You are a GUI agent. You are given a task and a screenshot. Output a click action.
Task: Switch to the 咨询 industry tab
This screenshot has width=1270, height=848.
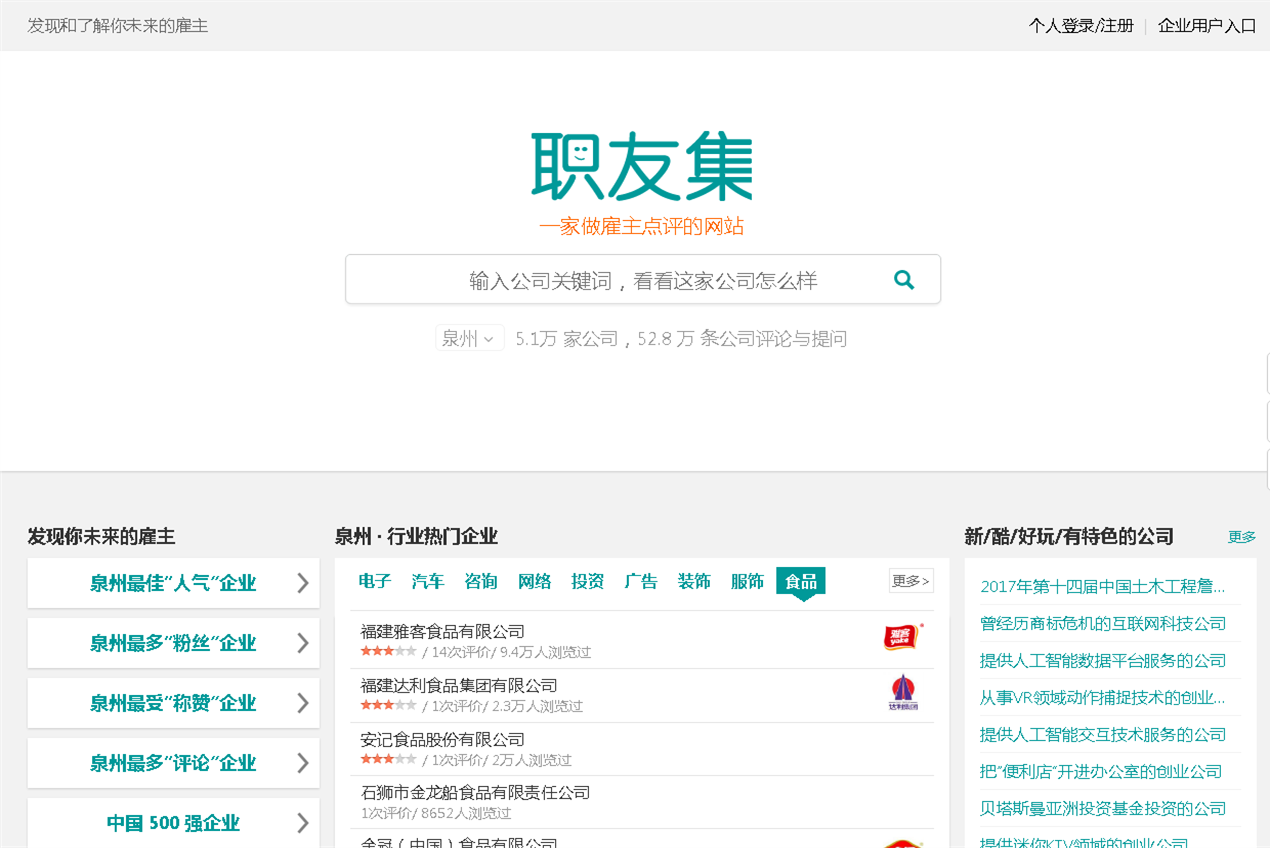click(481, 582)
